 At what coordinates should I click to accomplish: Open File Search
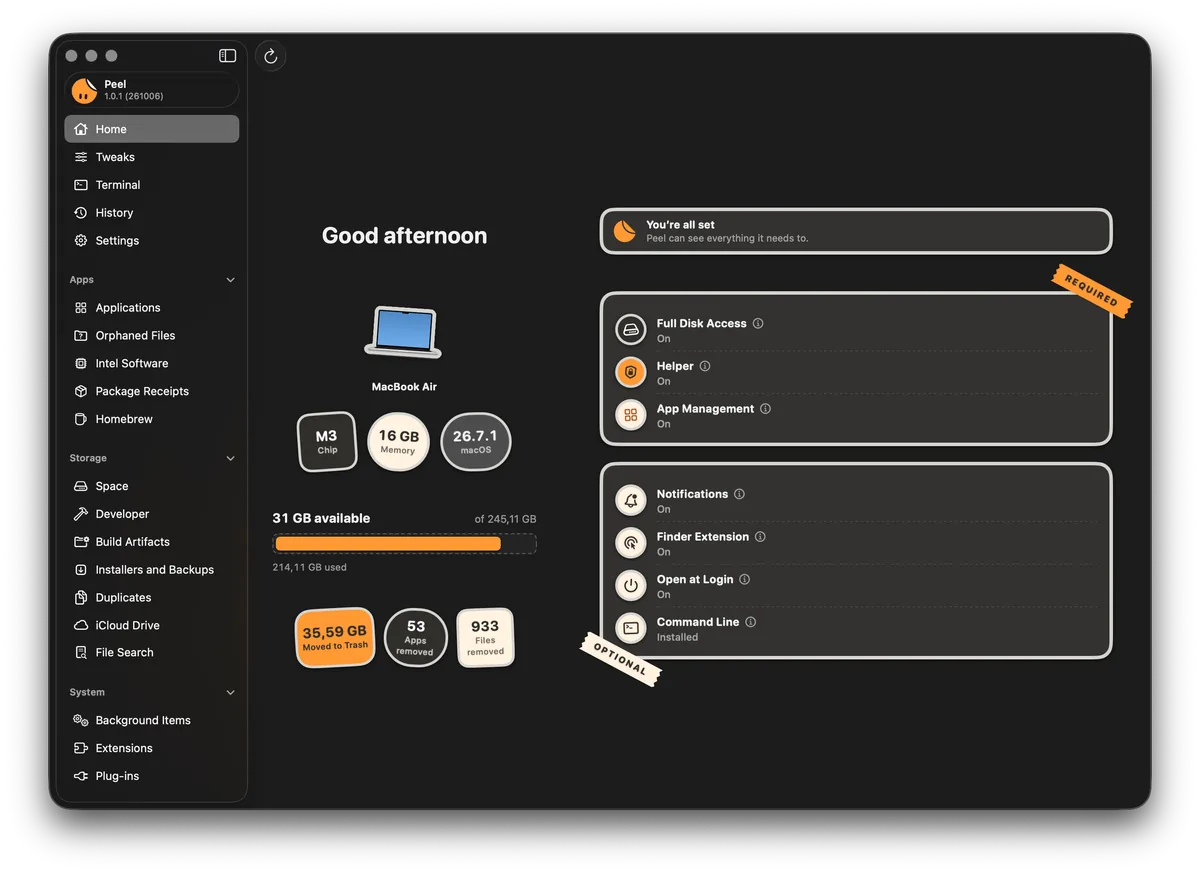point(152,653)
